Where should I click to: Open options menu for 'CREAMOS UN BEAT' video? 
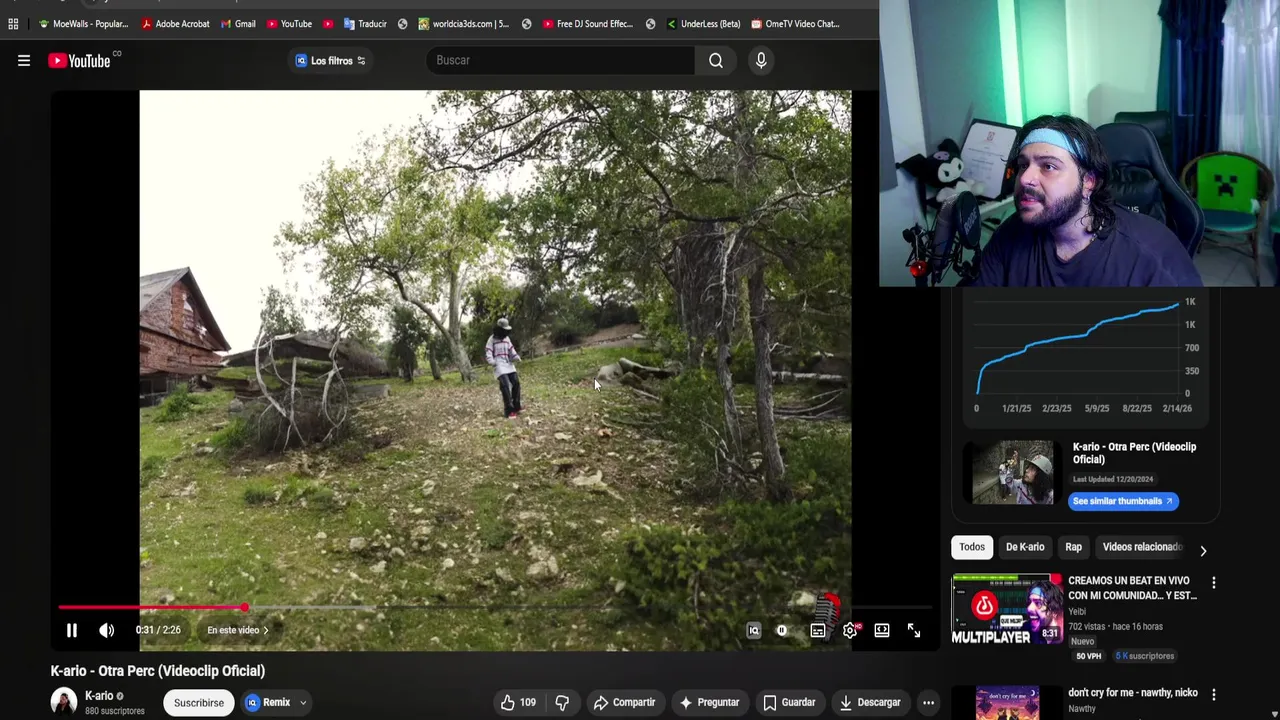pos(1214,583)
